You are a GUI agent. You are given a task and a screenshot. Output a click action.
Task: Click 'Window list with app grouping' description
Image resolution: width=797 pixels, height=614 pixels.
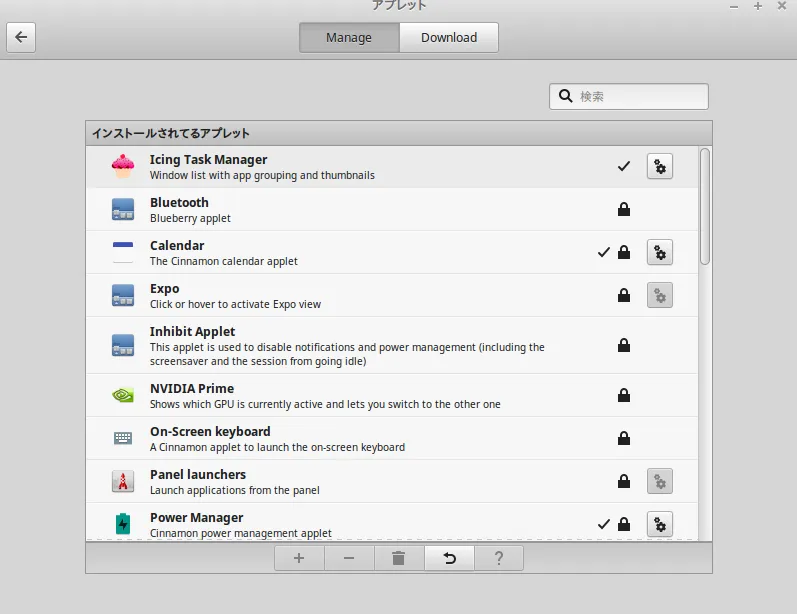pos(262,175)
